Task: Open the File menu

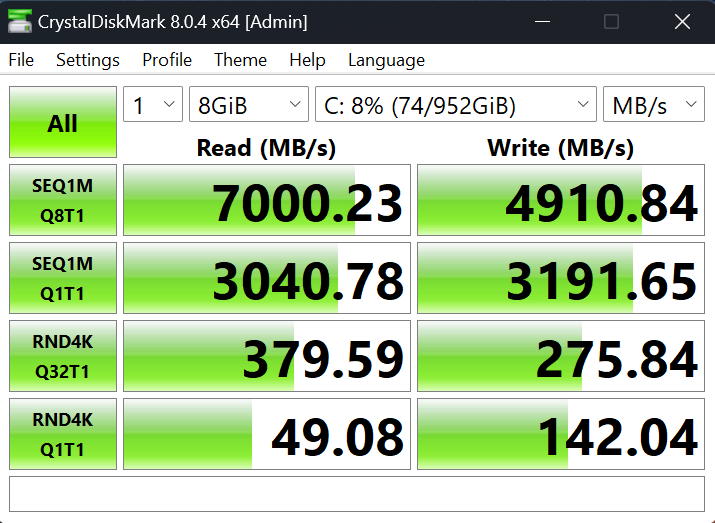Action: click(x=21, y=60)
